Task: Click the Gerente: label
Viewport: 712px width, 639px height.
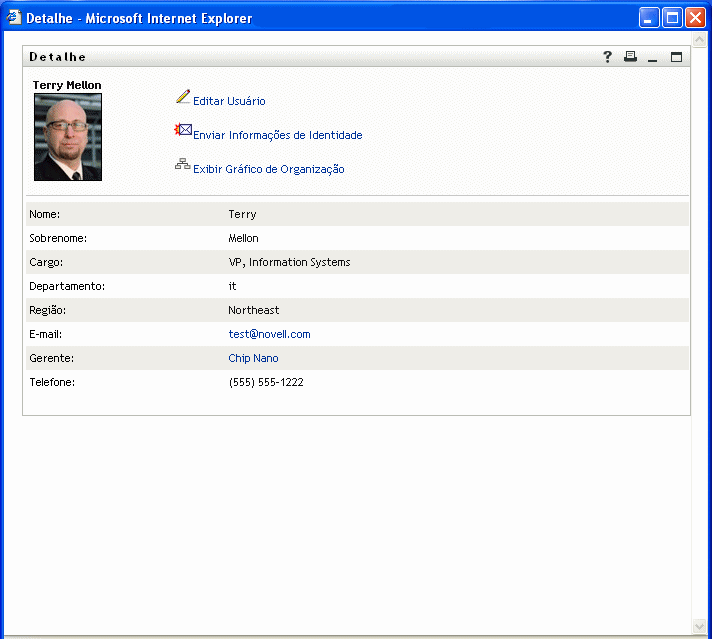Action: [x=51, y=358]
